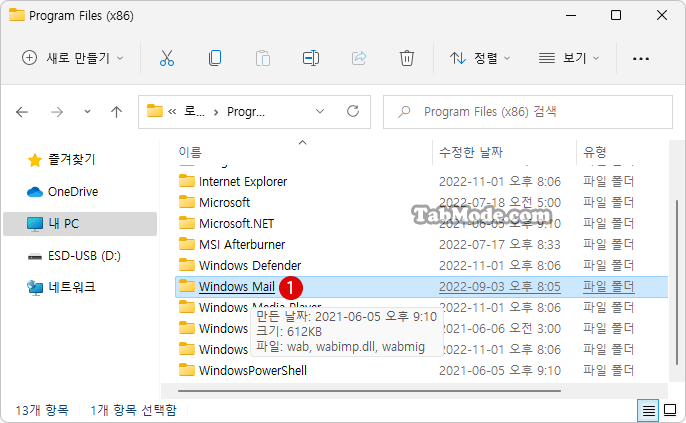
Task: Click the 1개 항목 선택함 status text
Action: pyautogui.click(x=133, y=410)
